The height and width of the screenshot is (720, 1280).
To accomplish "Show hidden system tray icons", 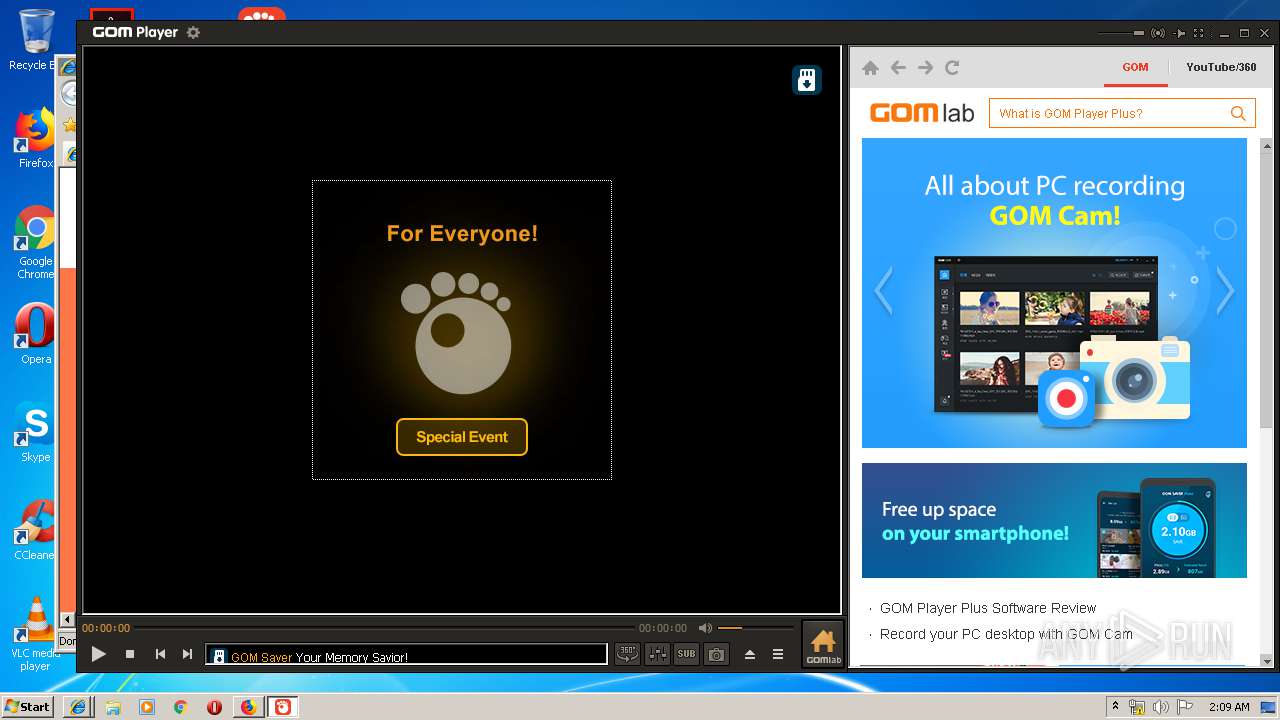I will click(1115, 707).
